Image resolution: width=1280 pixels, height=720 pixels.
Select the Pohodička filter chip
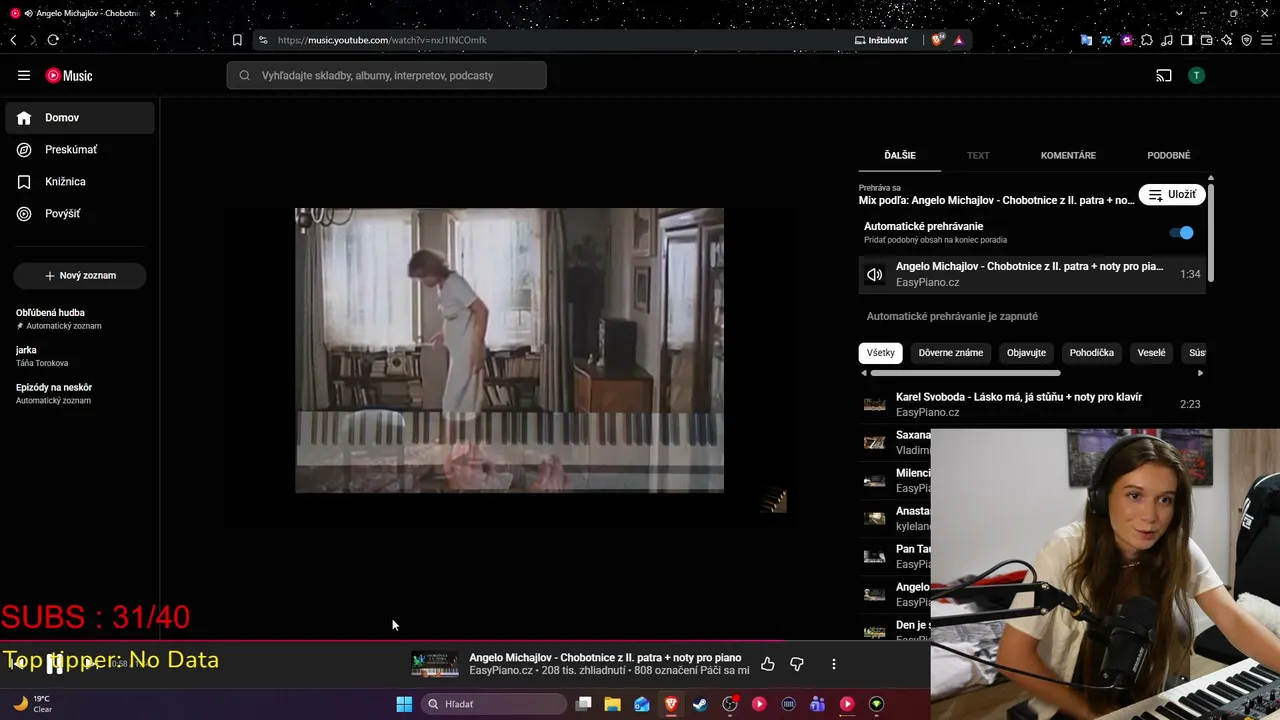click(x=1091, y=353)
